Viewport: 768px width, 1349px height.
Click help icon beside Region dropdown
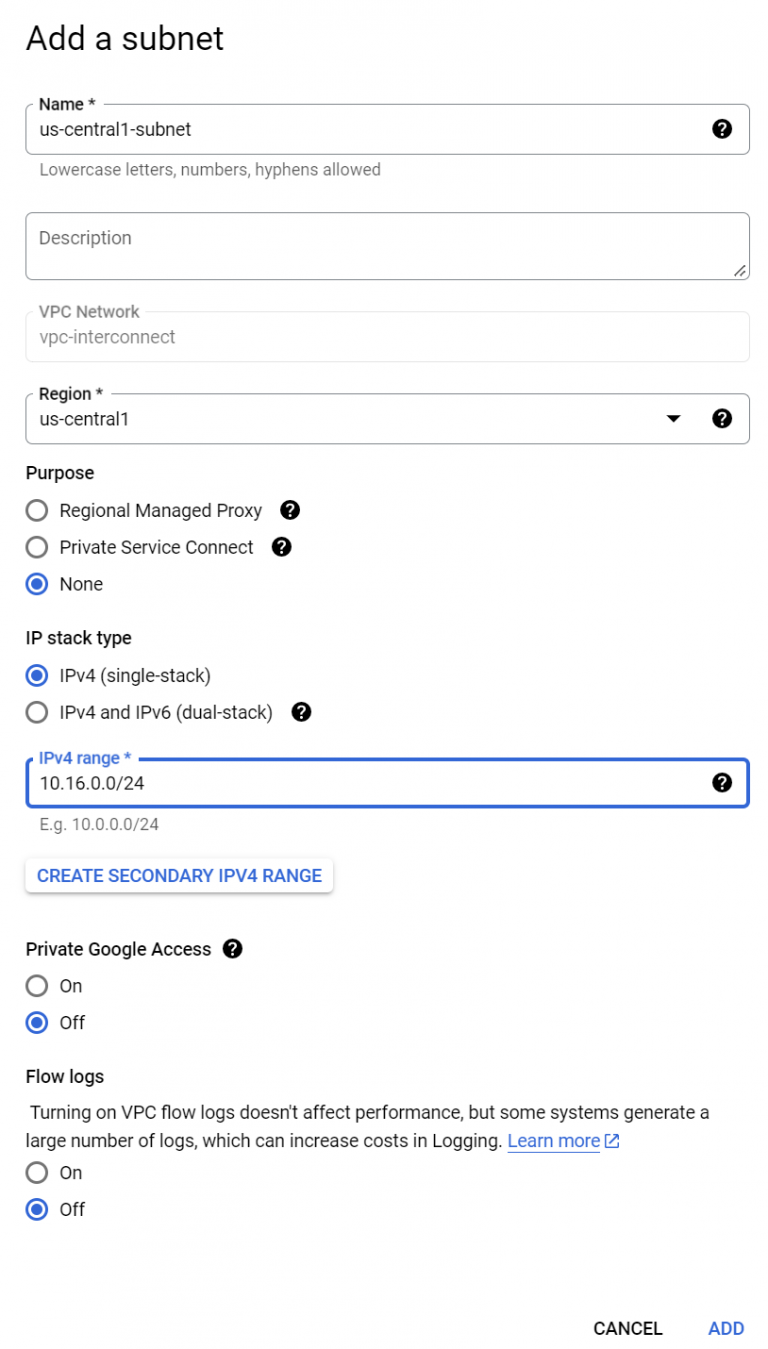[x=723, y=418]
